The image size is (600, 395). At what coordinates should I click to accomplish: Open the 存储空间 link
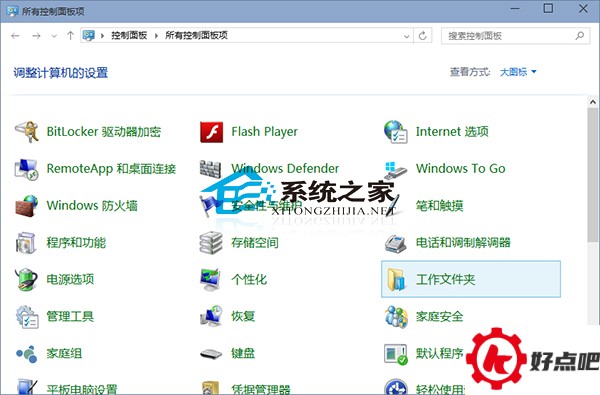click(x=255, y=243)
